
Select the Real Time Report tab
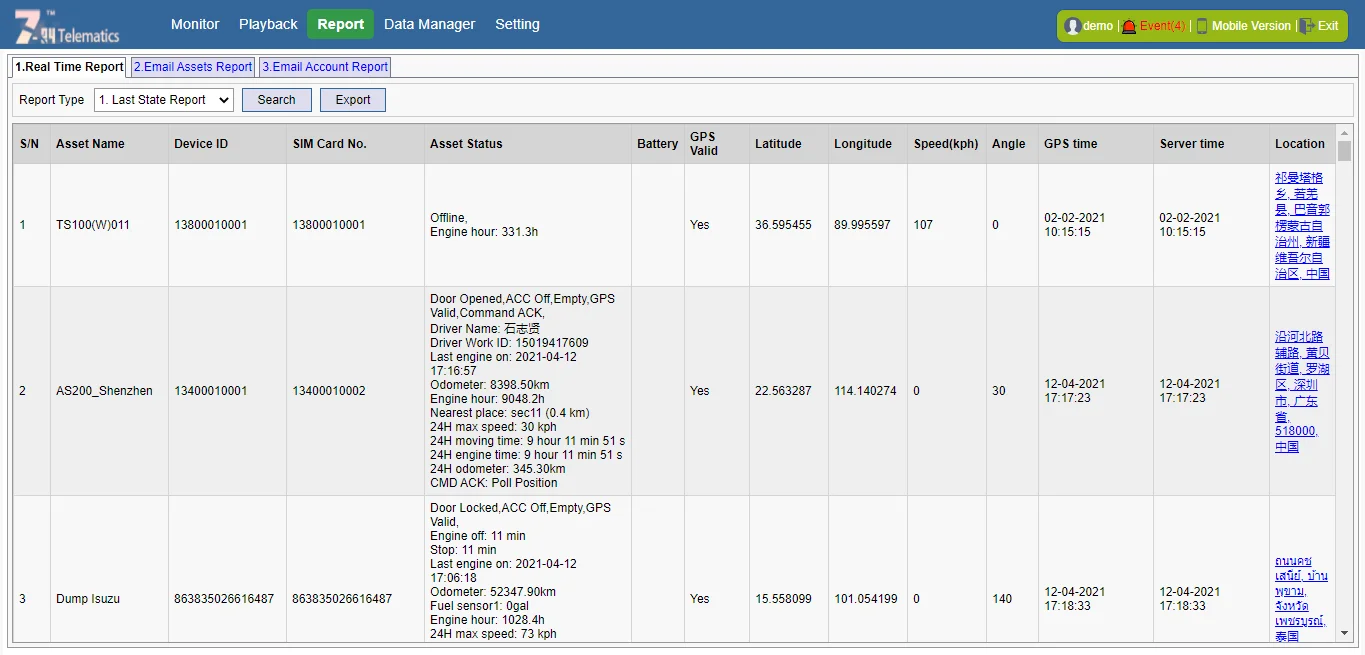point(69,67)
